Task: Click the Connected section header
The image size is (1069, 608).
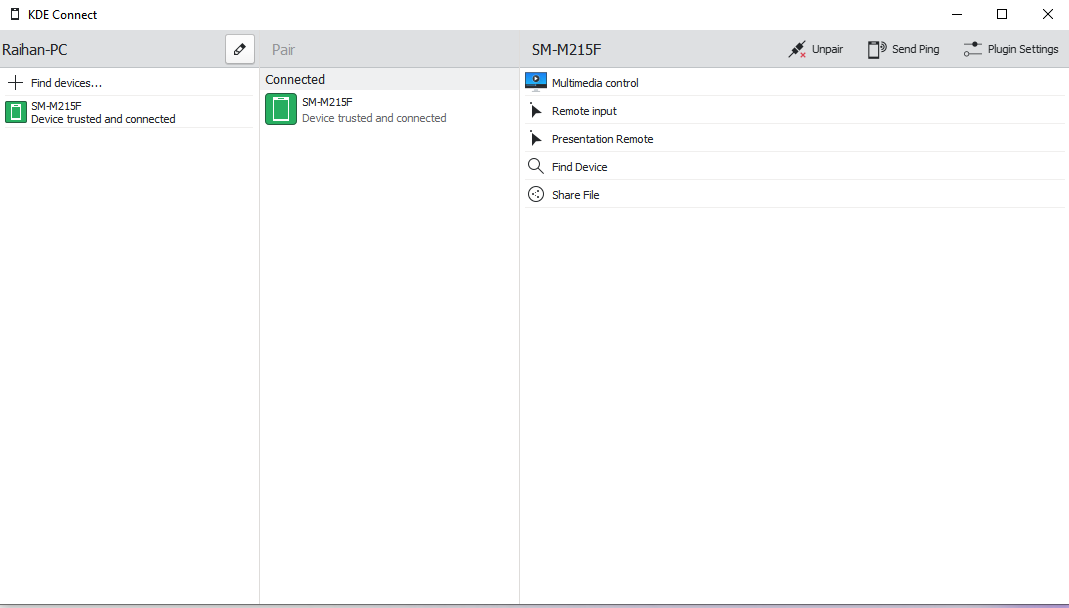Action: coord(389,79)
